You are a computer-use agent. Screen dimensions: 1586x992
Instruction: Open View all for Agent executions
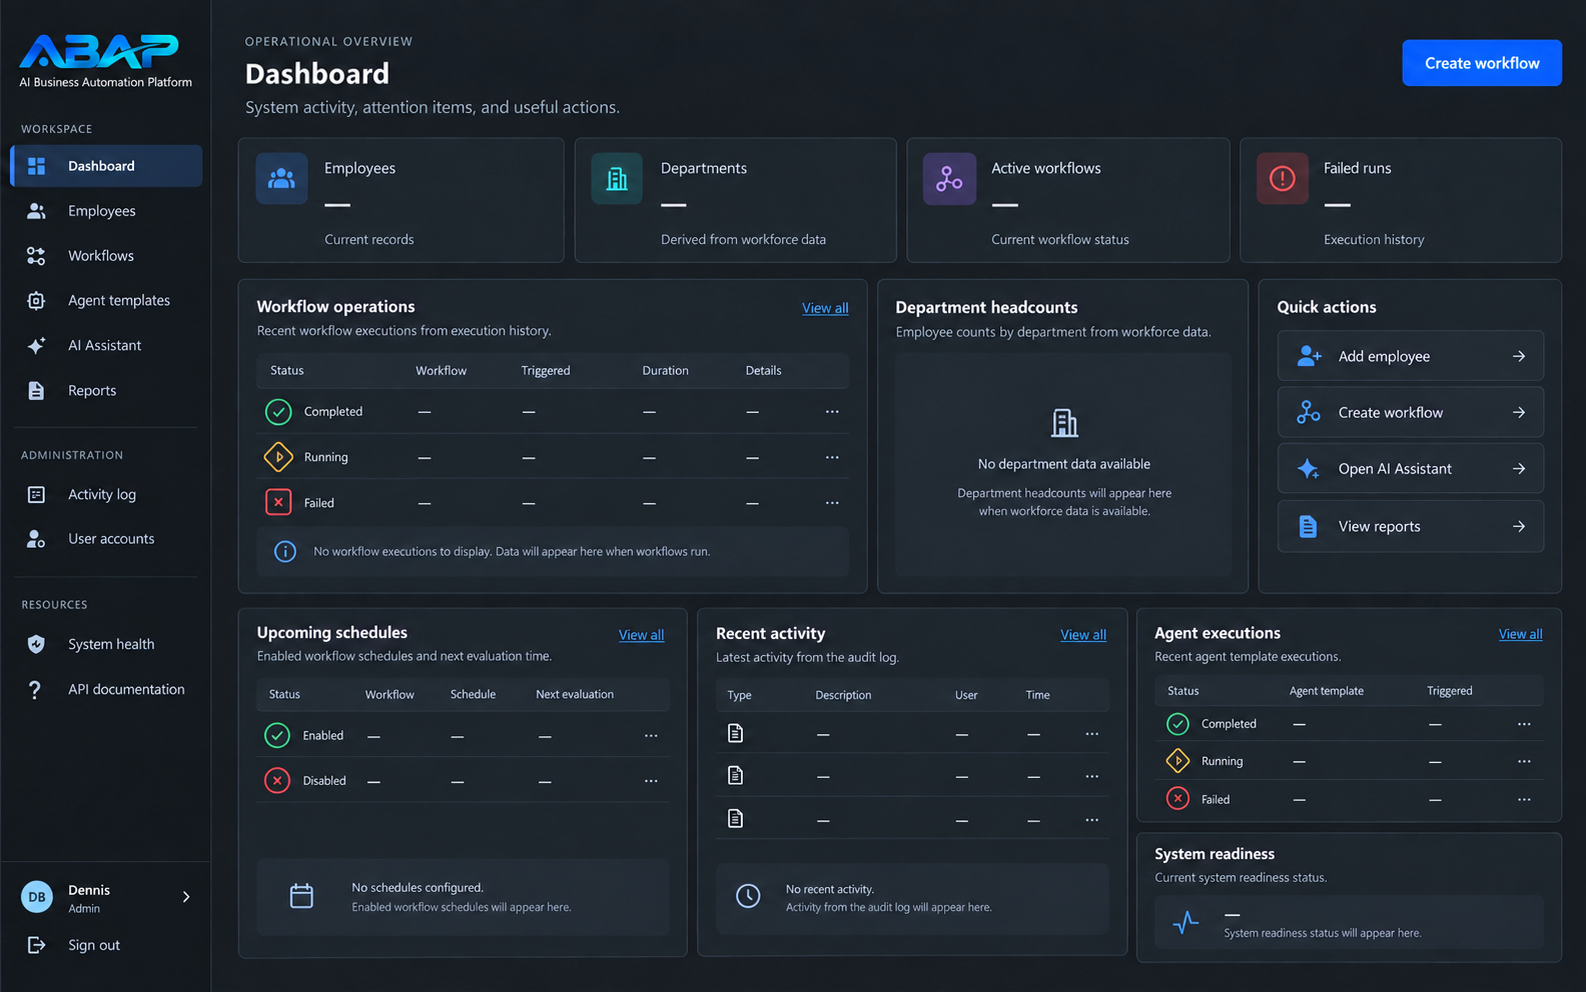tap(1520, 634)
